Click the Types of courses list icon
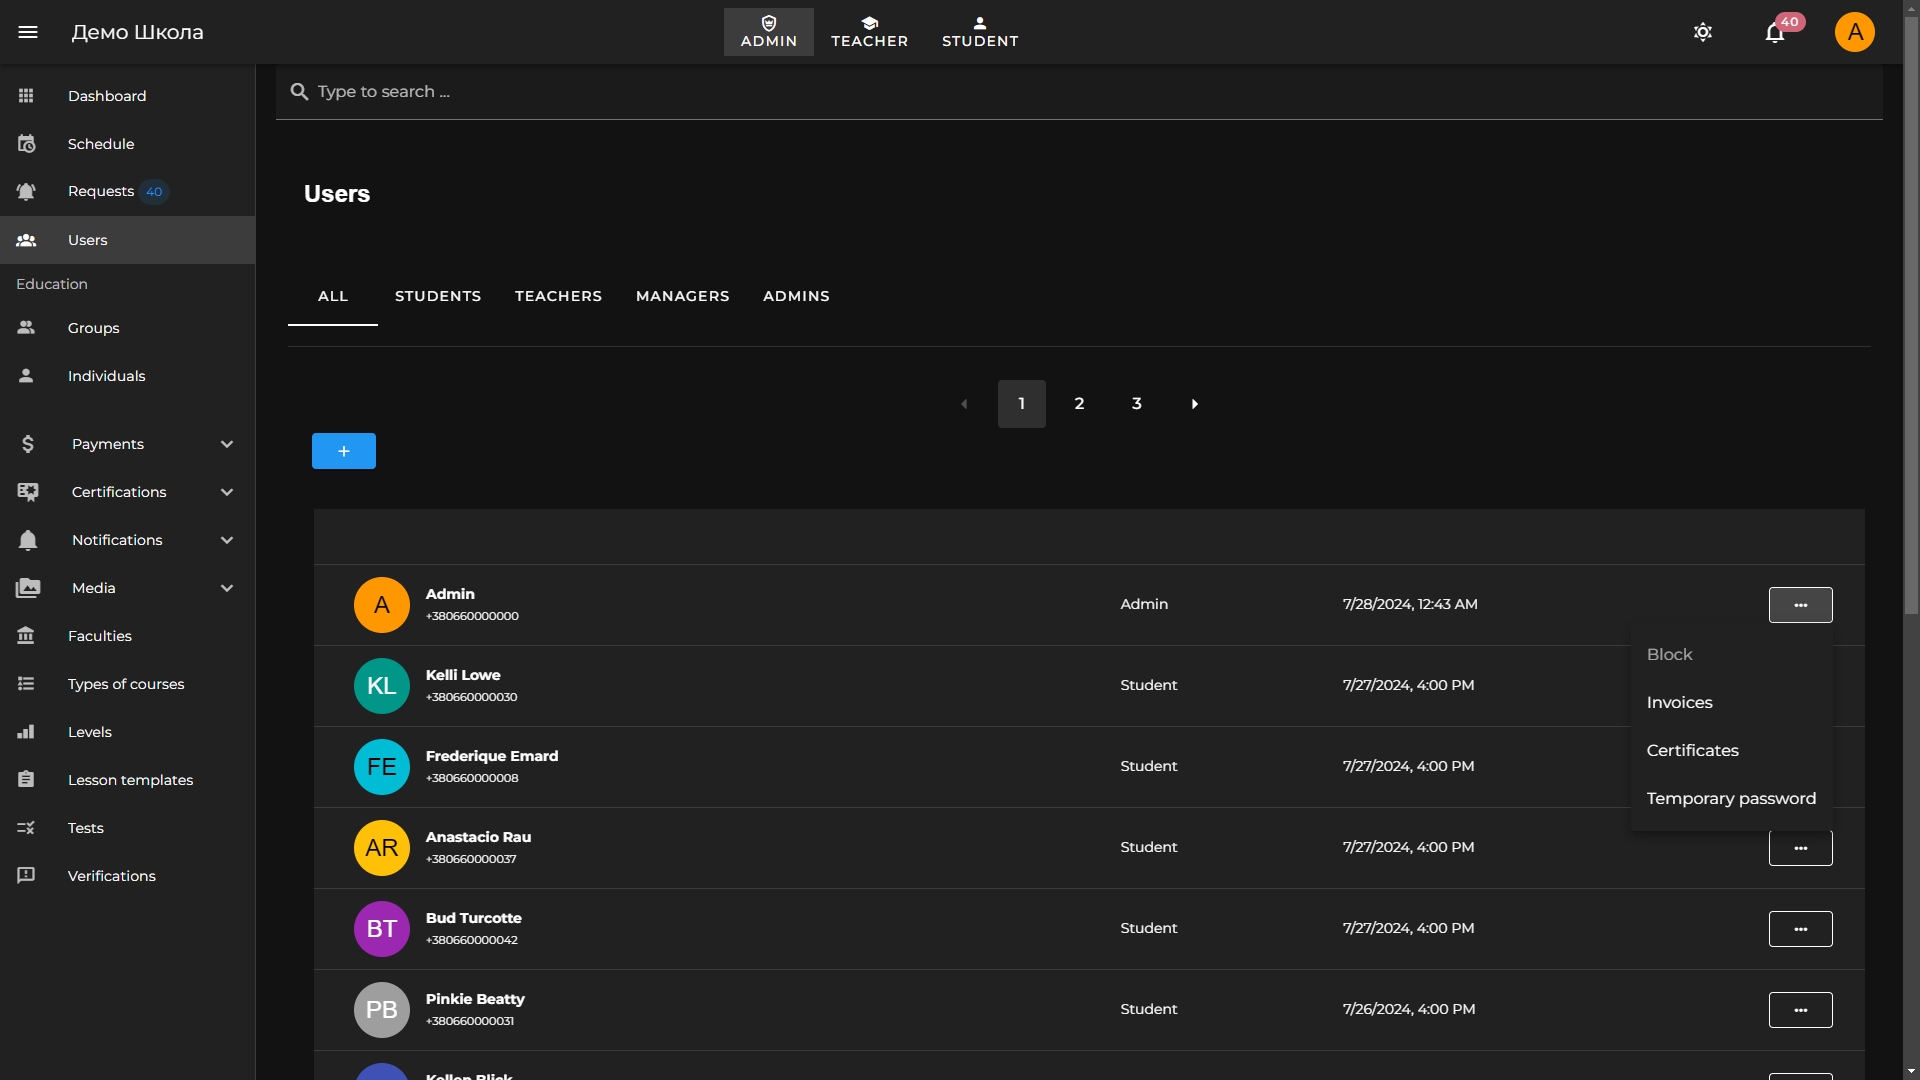The height and width of the screenshot is (1080, 1920). (26, 684)
